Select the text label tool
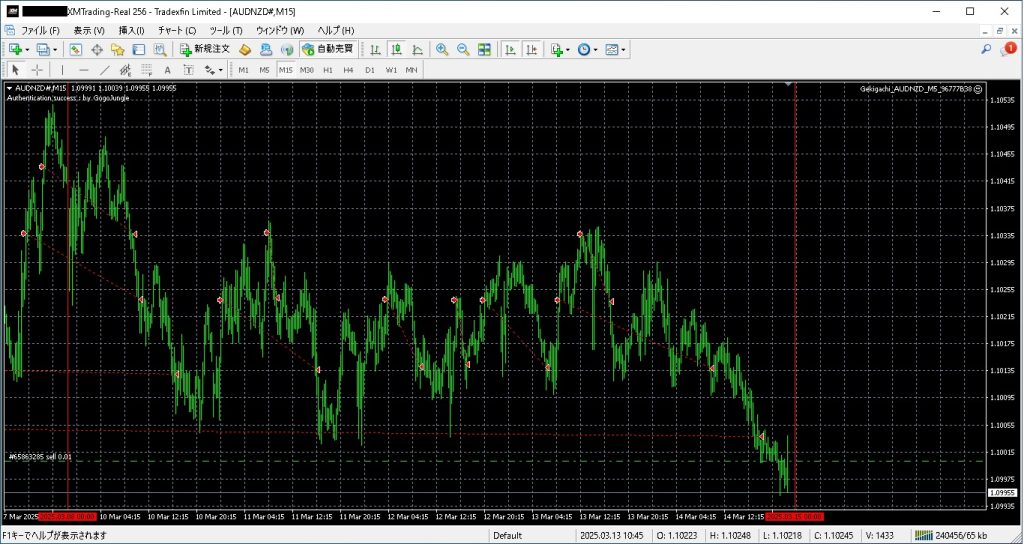Image resolution: width=1024 pixels, height=544 pixels. pos(167,70)
